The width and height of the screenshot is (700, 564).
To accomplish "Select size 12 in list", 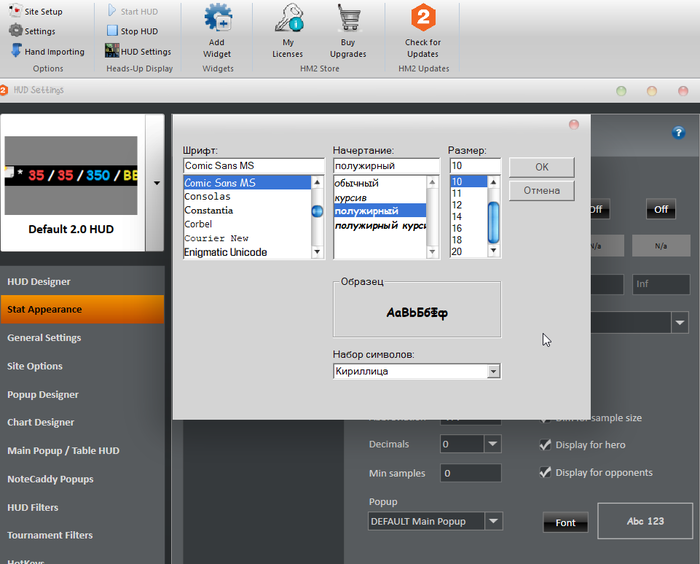I will [469, 205].
